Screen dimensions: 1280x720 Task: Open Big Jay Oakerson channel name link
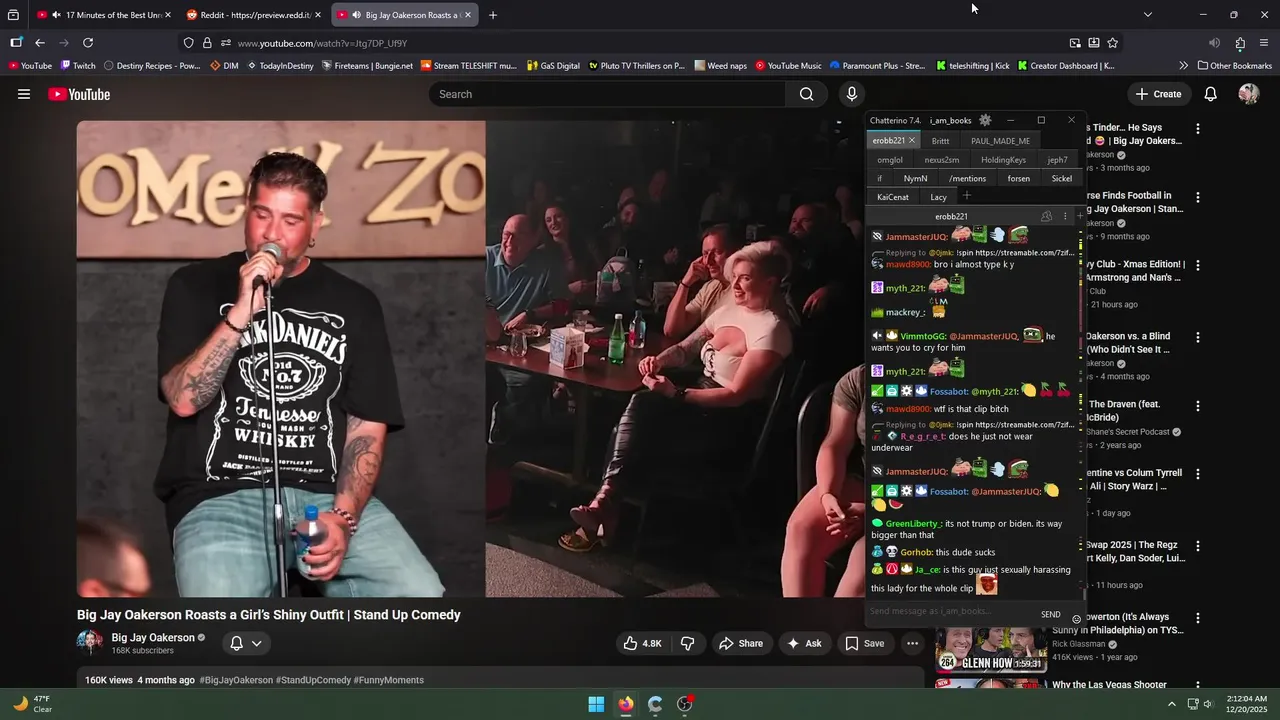(153, 637)
